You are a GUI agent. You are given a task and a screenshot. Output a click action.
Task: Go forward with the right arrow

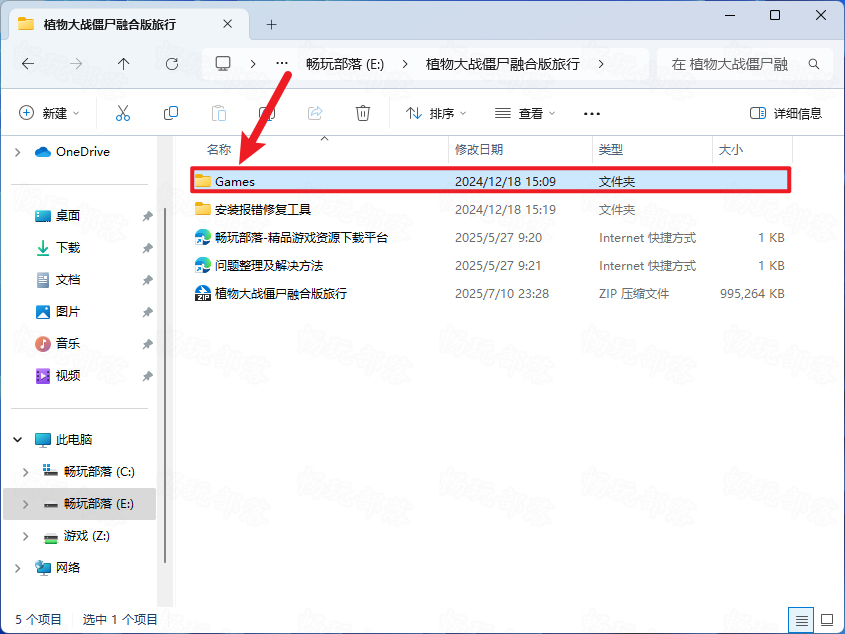click(x=76, y=64)
